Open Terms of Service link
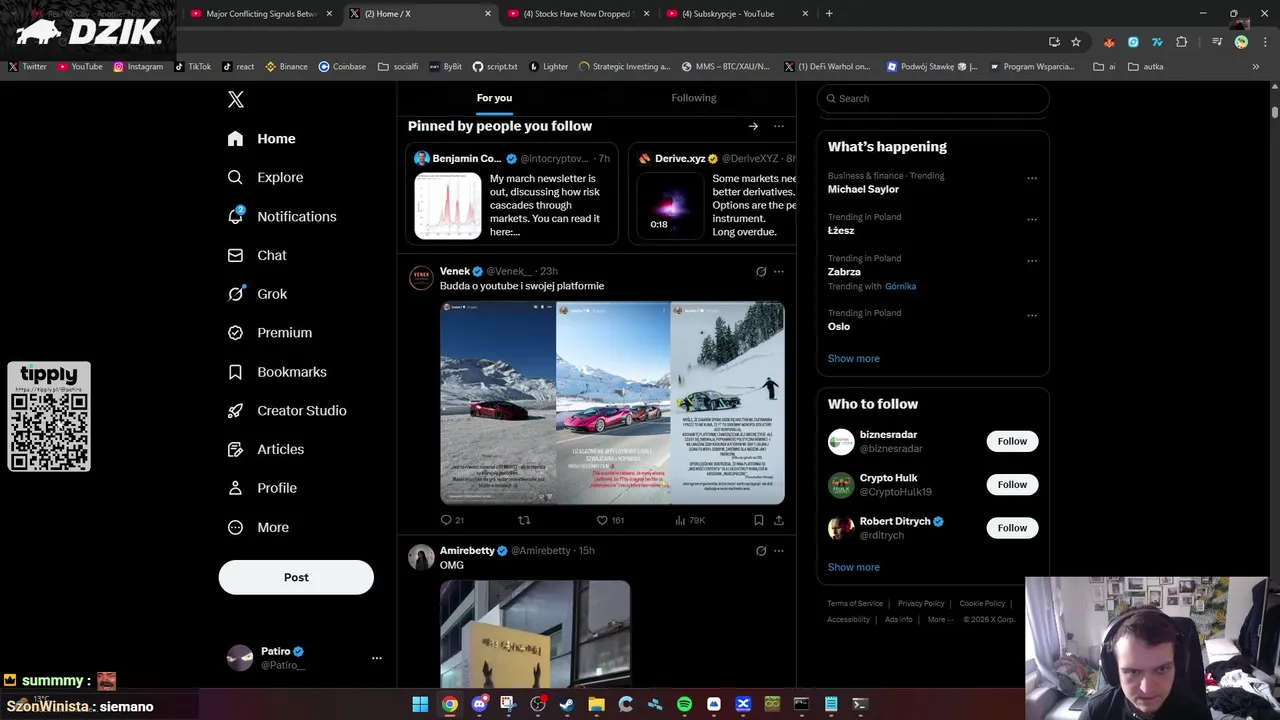Image resolution: width=1280 pixels, height=720 pixels. (855, 604)
